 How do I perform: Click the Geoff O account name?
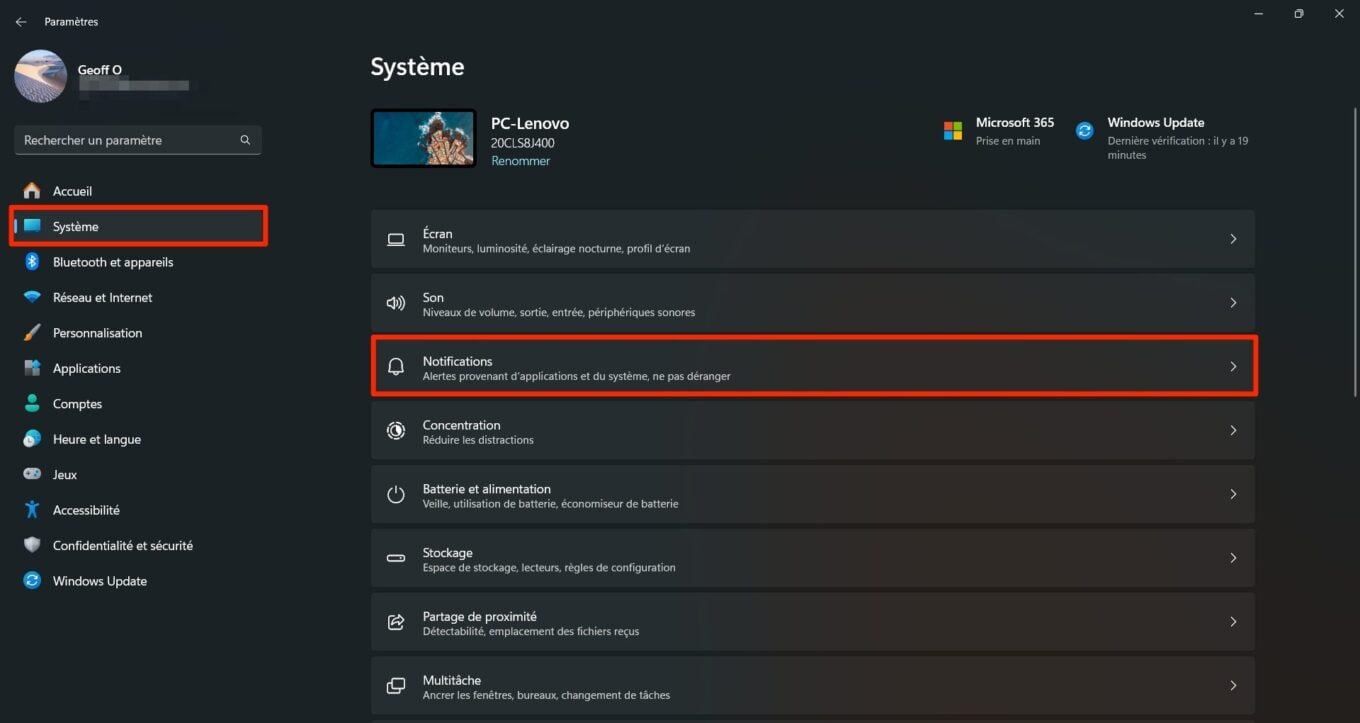pyautogui.click(x=100, y=70)
